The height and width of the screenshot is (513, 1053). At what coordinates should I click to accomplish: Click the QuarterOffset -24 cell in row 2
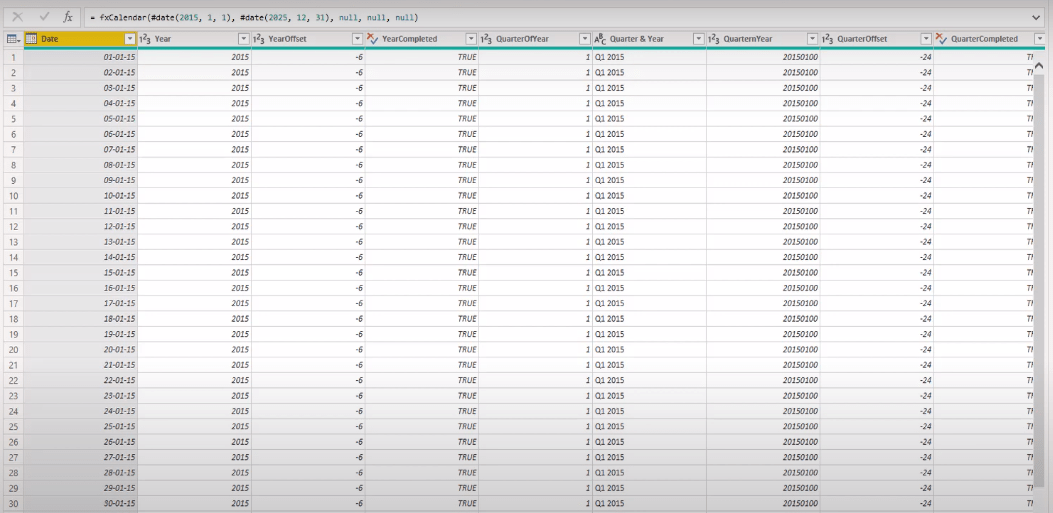pyautogui.click(x=877, y=73)
